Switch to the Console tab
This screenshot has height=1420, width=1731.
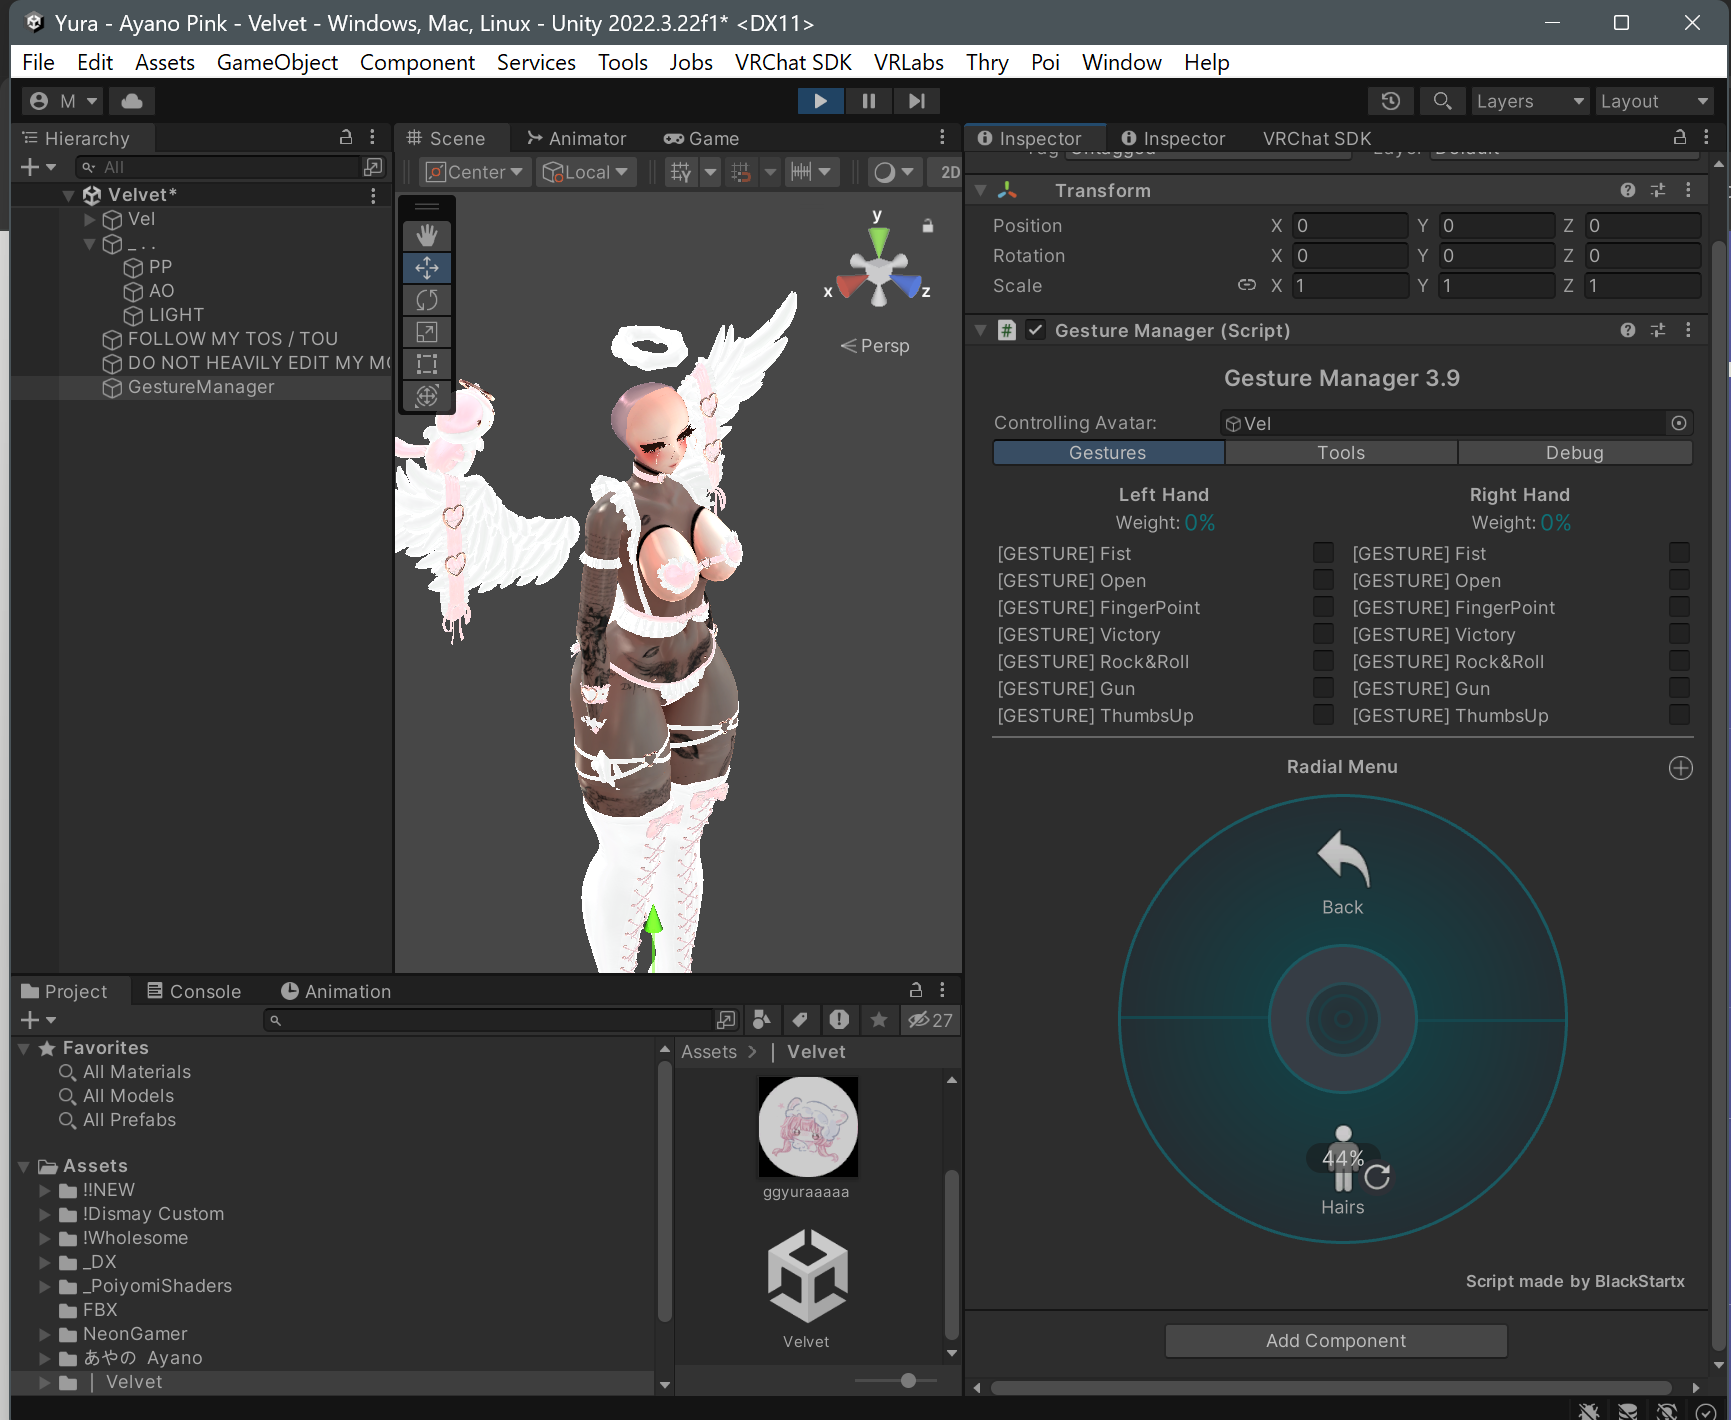194,991
